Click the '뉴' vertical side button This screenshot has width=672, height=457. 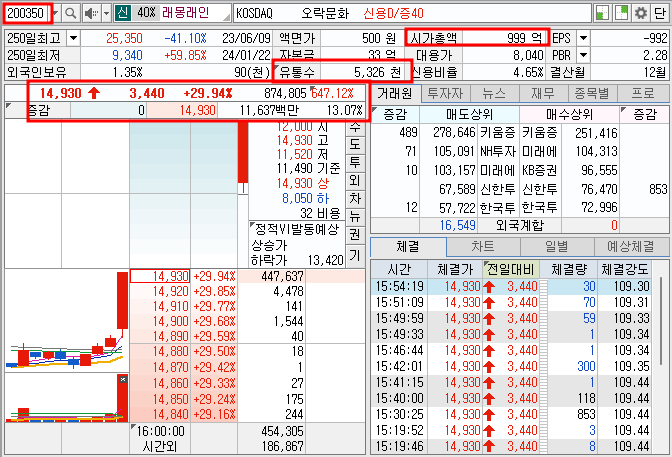355,216
